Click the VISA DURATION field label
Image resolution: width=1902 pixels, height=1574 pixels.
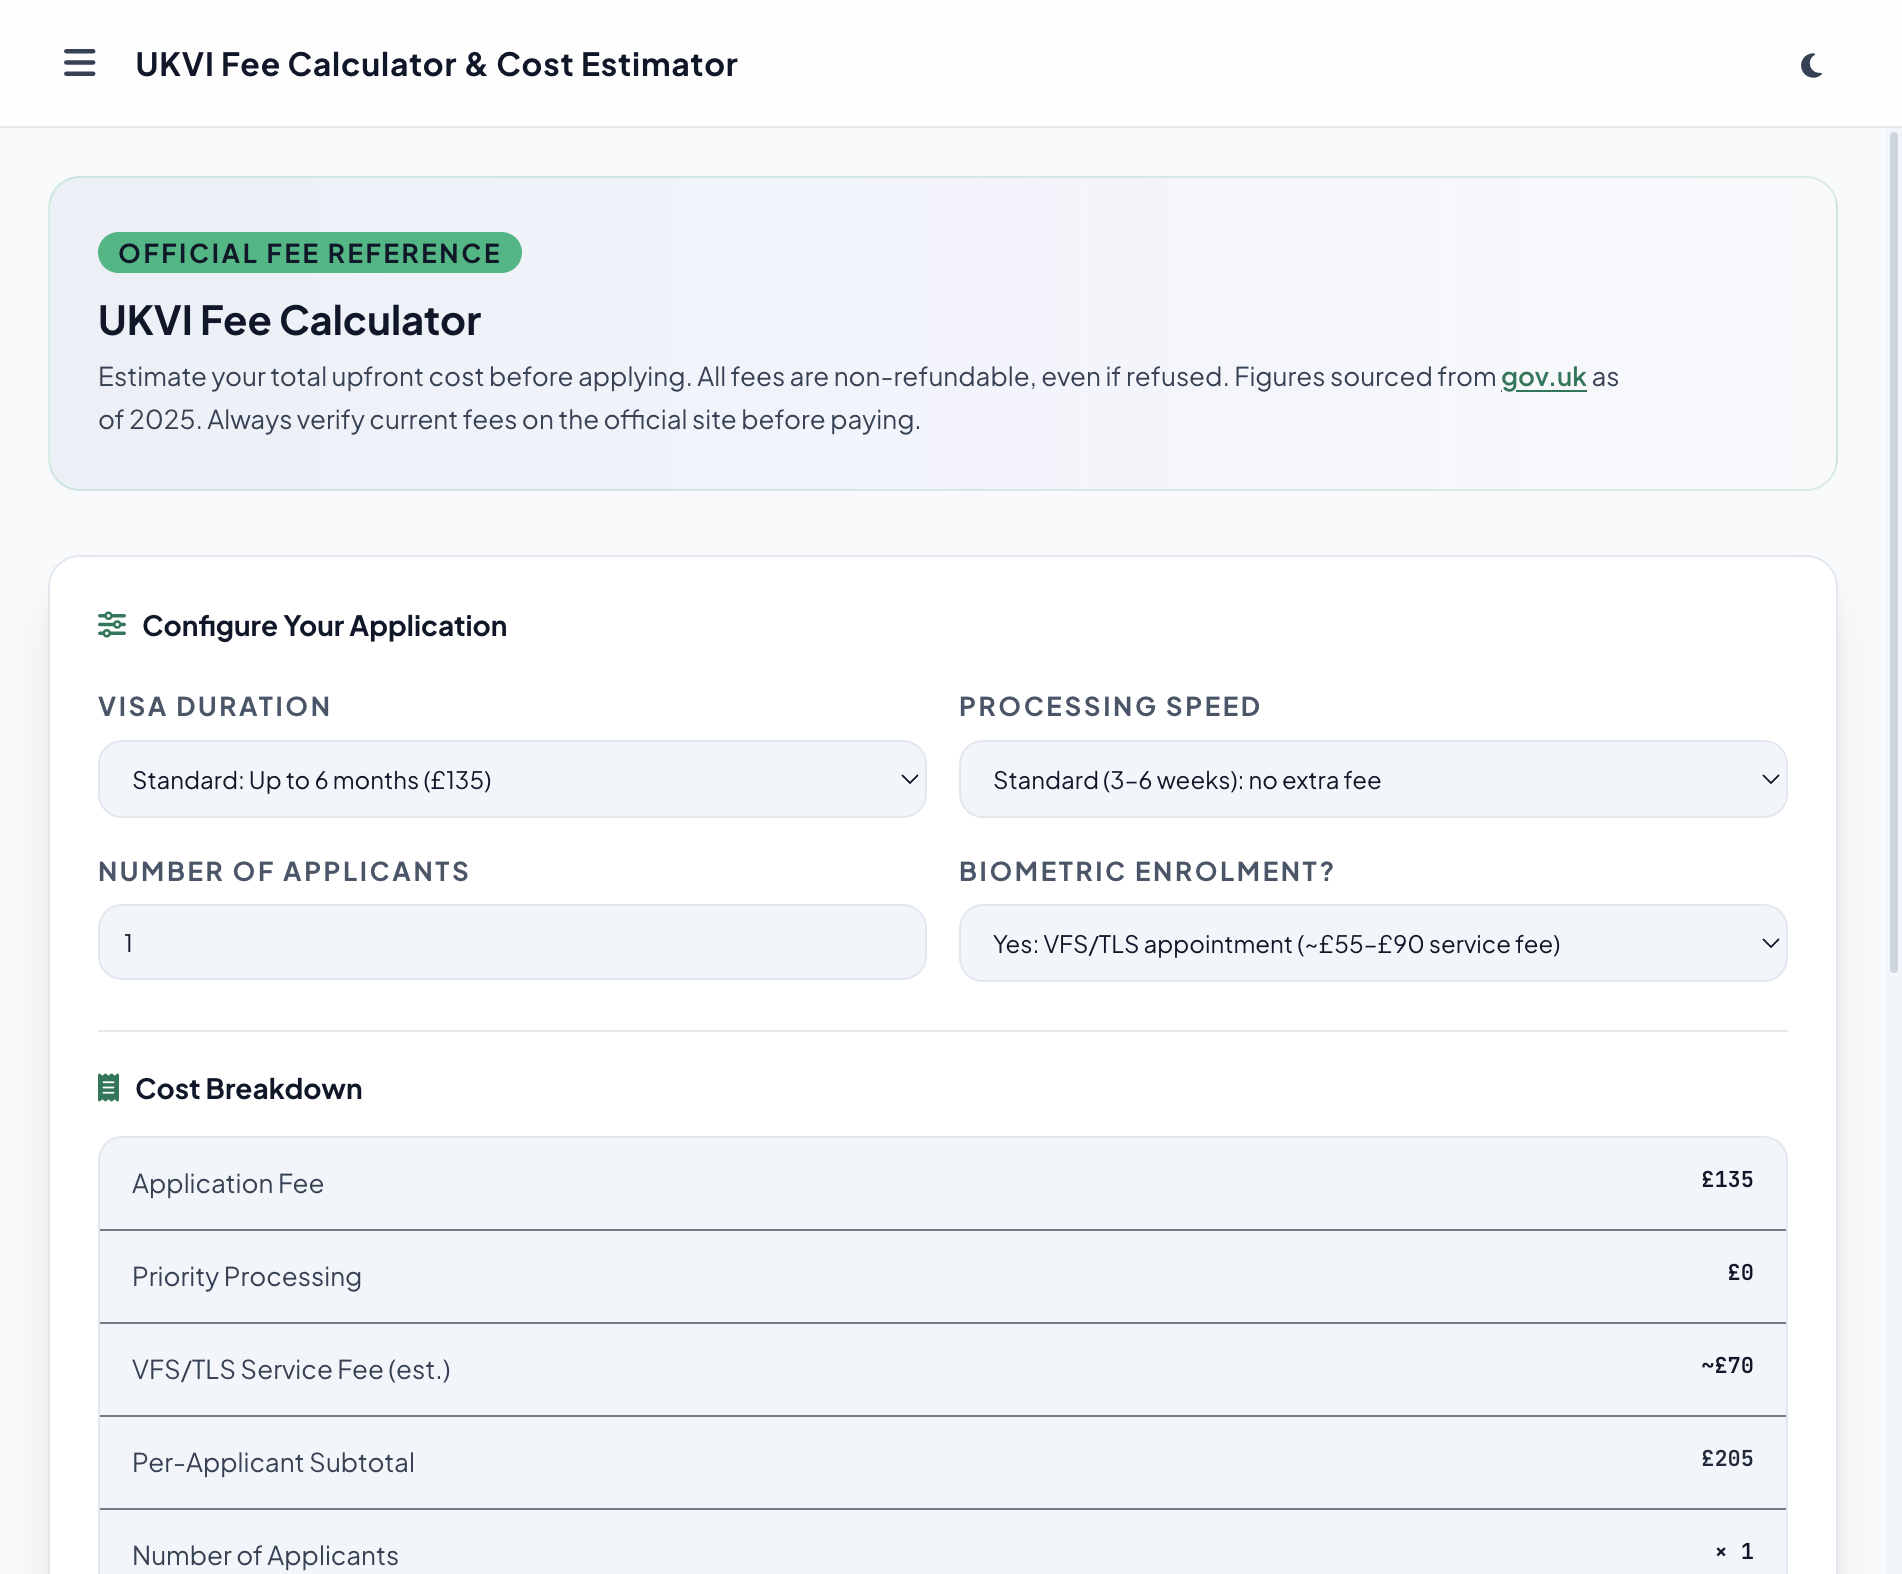214,707
